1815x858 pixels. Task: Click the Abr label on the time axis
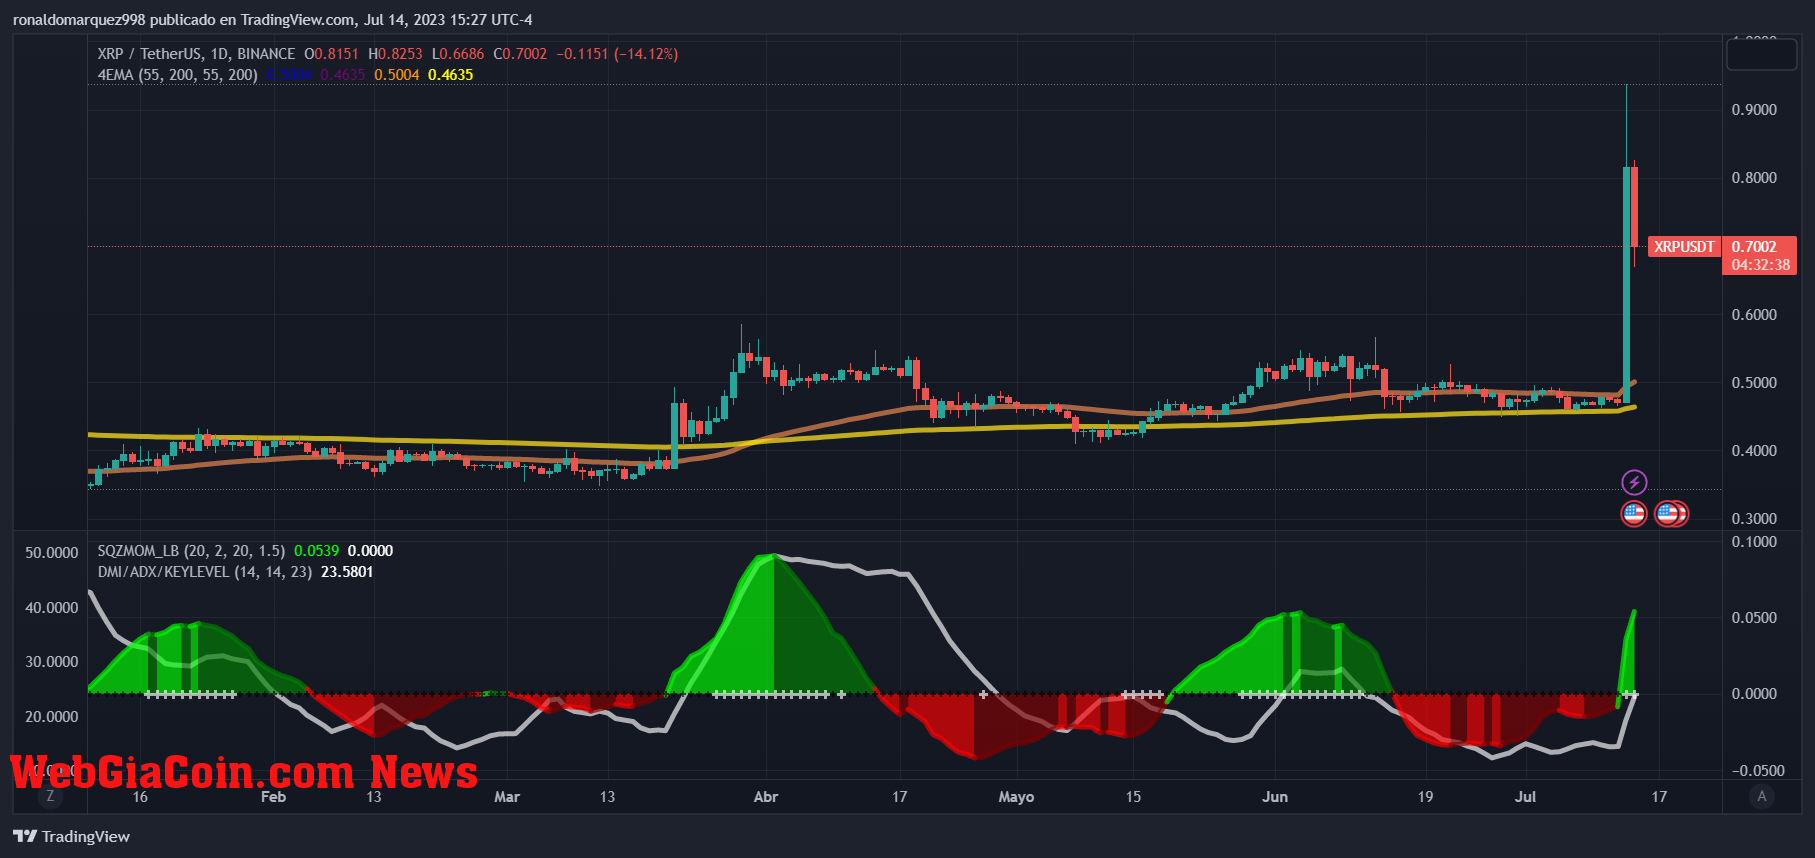pos(766,797)
